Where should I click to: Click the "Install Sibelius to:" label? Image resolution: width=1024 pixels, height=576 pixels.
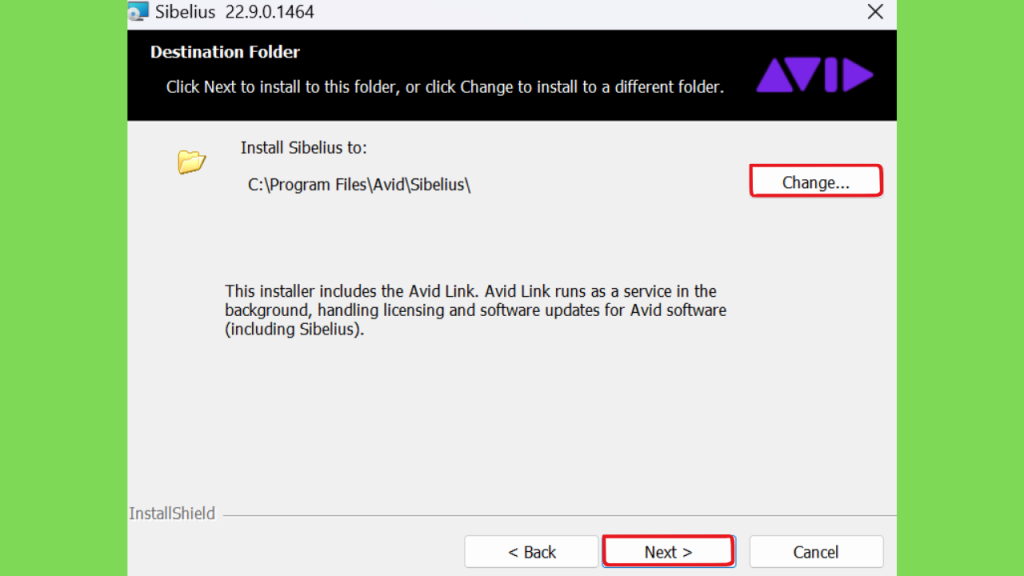coord(304,148)
